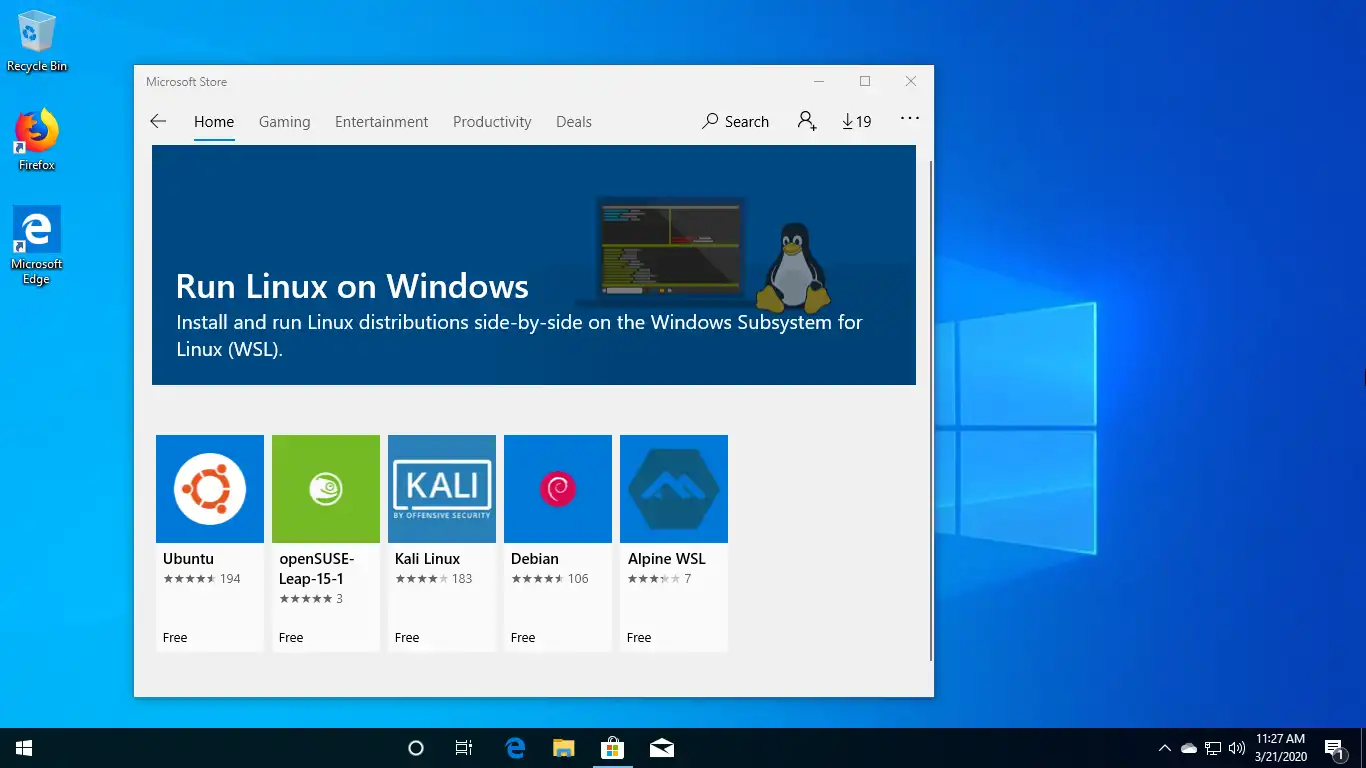Click the OneDrive cloud tray icon
1366x768 pixels.
1189,748
